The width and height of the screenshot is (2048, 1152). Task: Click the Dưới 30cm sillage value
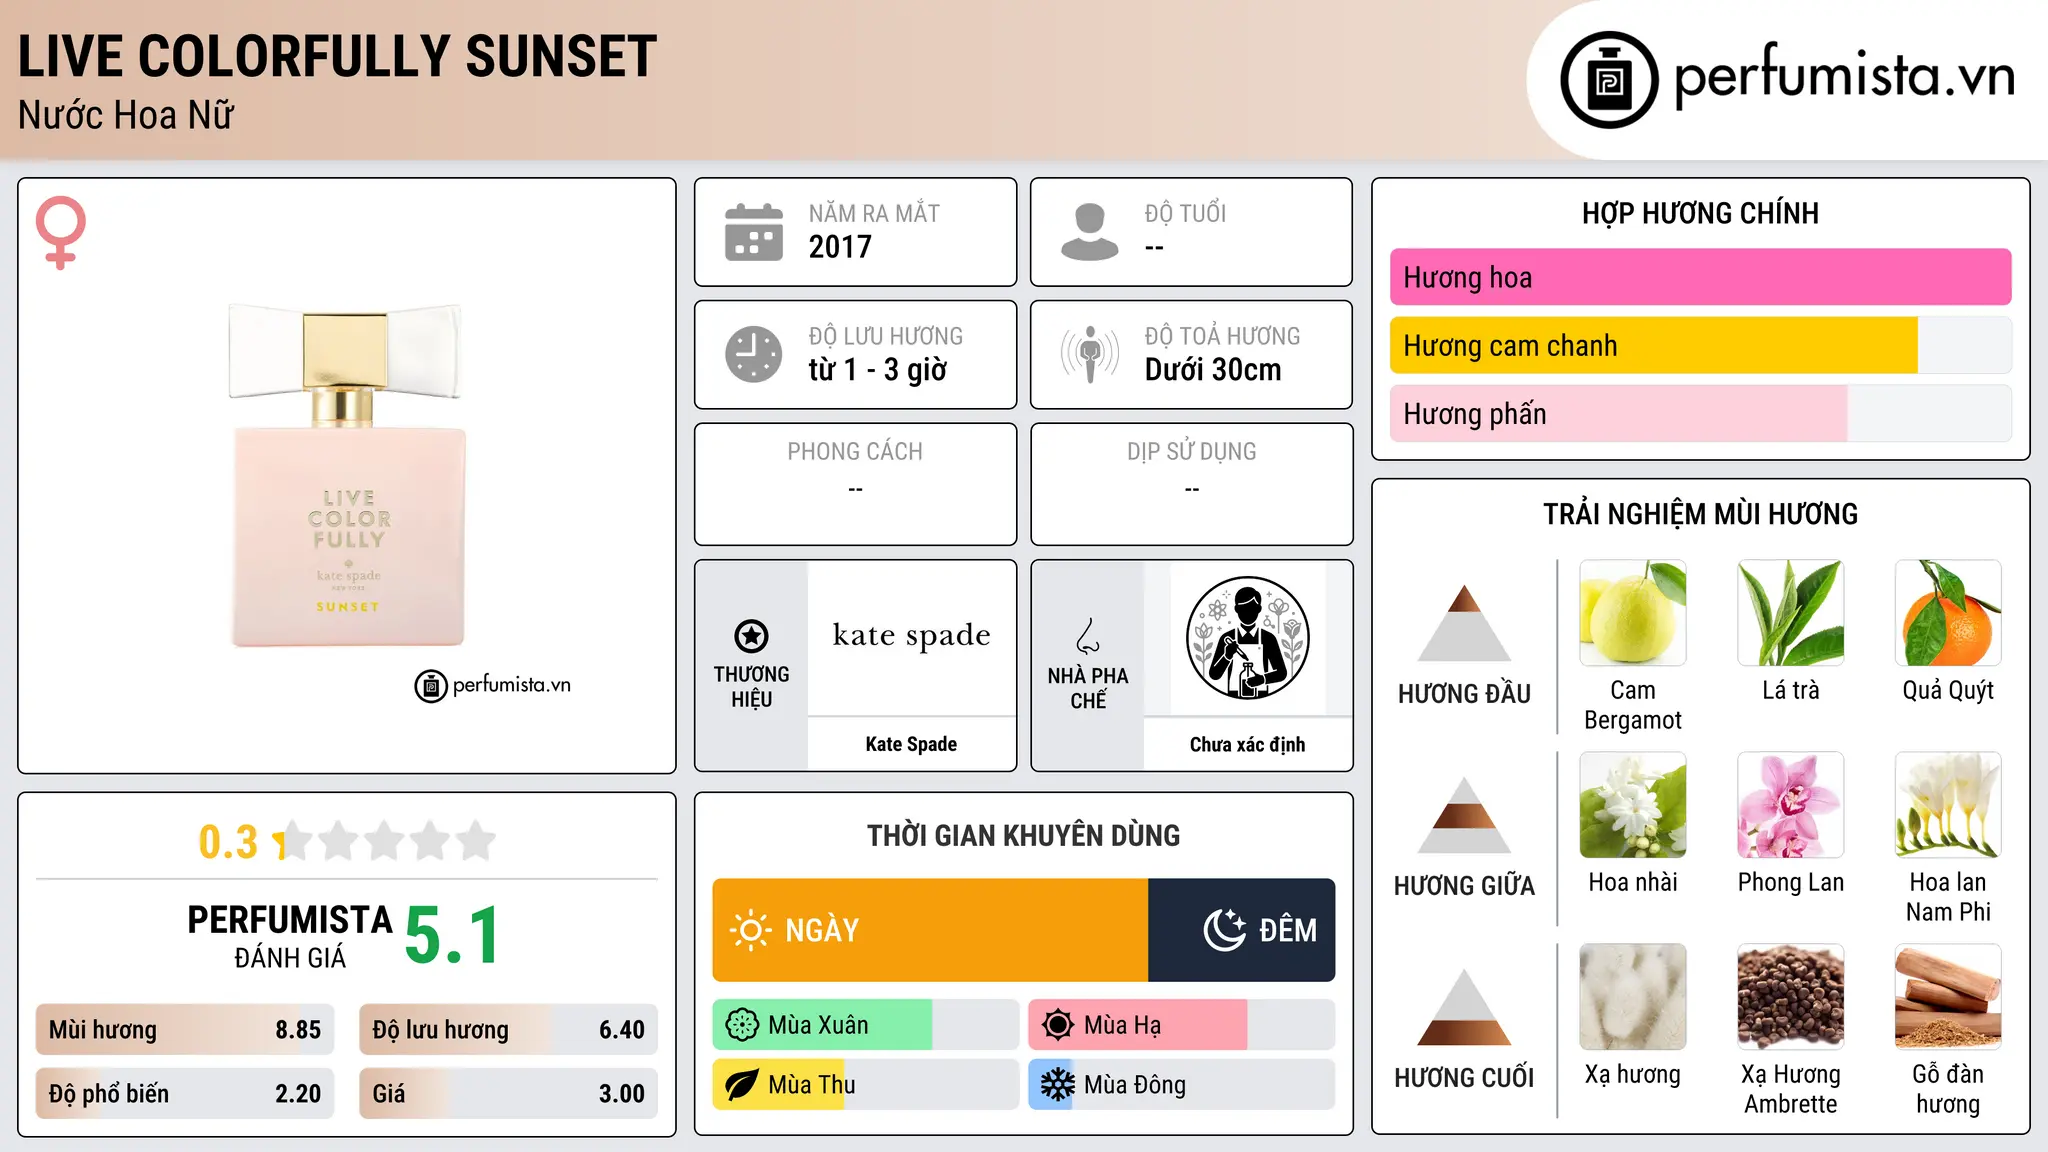1213,369
